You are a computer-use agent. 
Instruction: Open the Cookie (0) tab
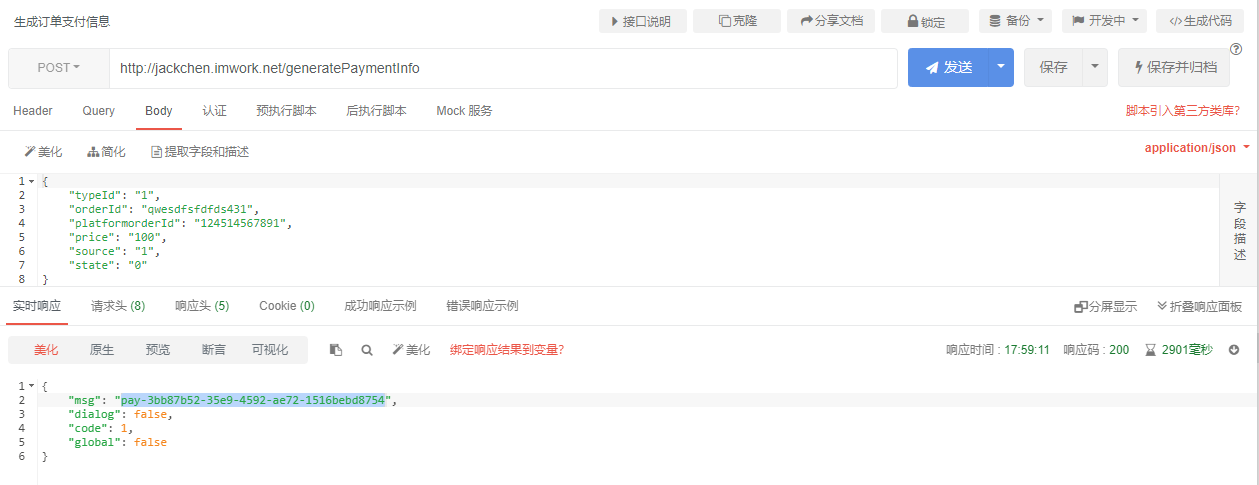[x=287, y=306]
